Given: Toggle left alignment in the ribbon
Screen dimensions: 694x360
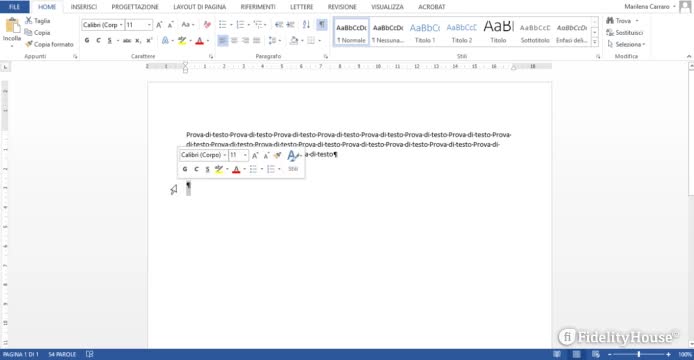Looking at the screenshot, I should [x=223, y=40].
